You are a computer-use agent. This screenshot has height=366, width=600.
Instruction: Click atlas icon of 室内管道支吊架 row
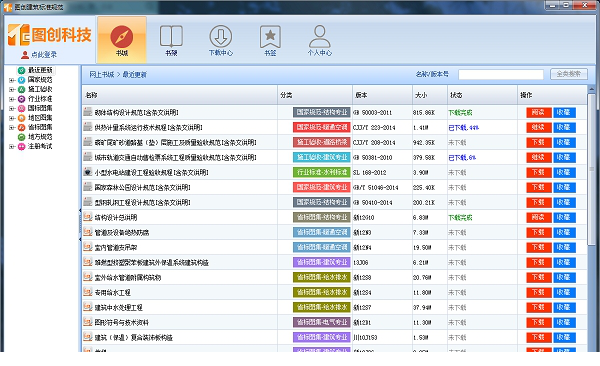click(x=88, y=247)
